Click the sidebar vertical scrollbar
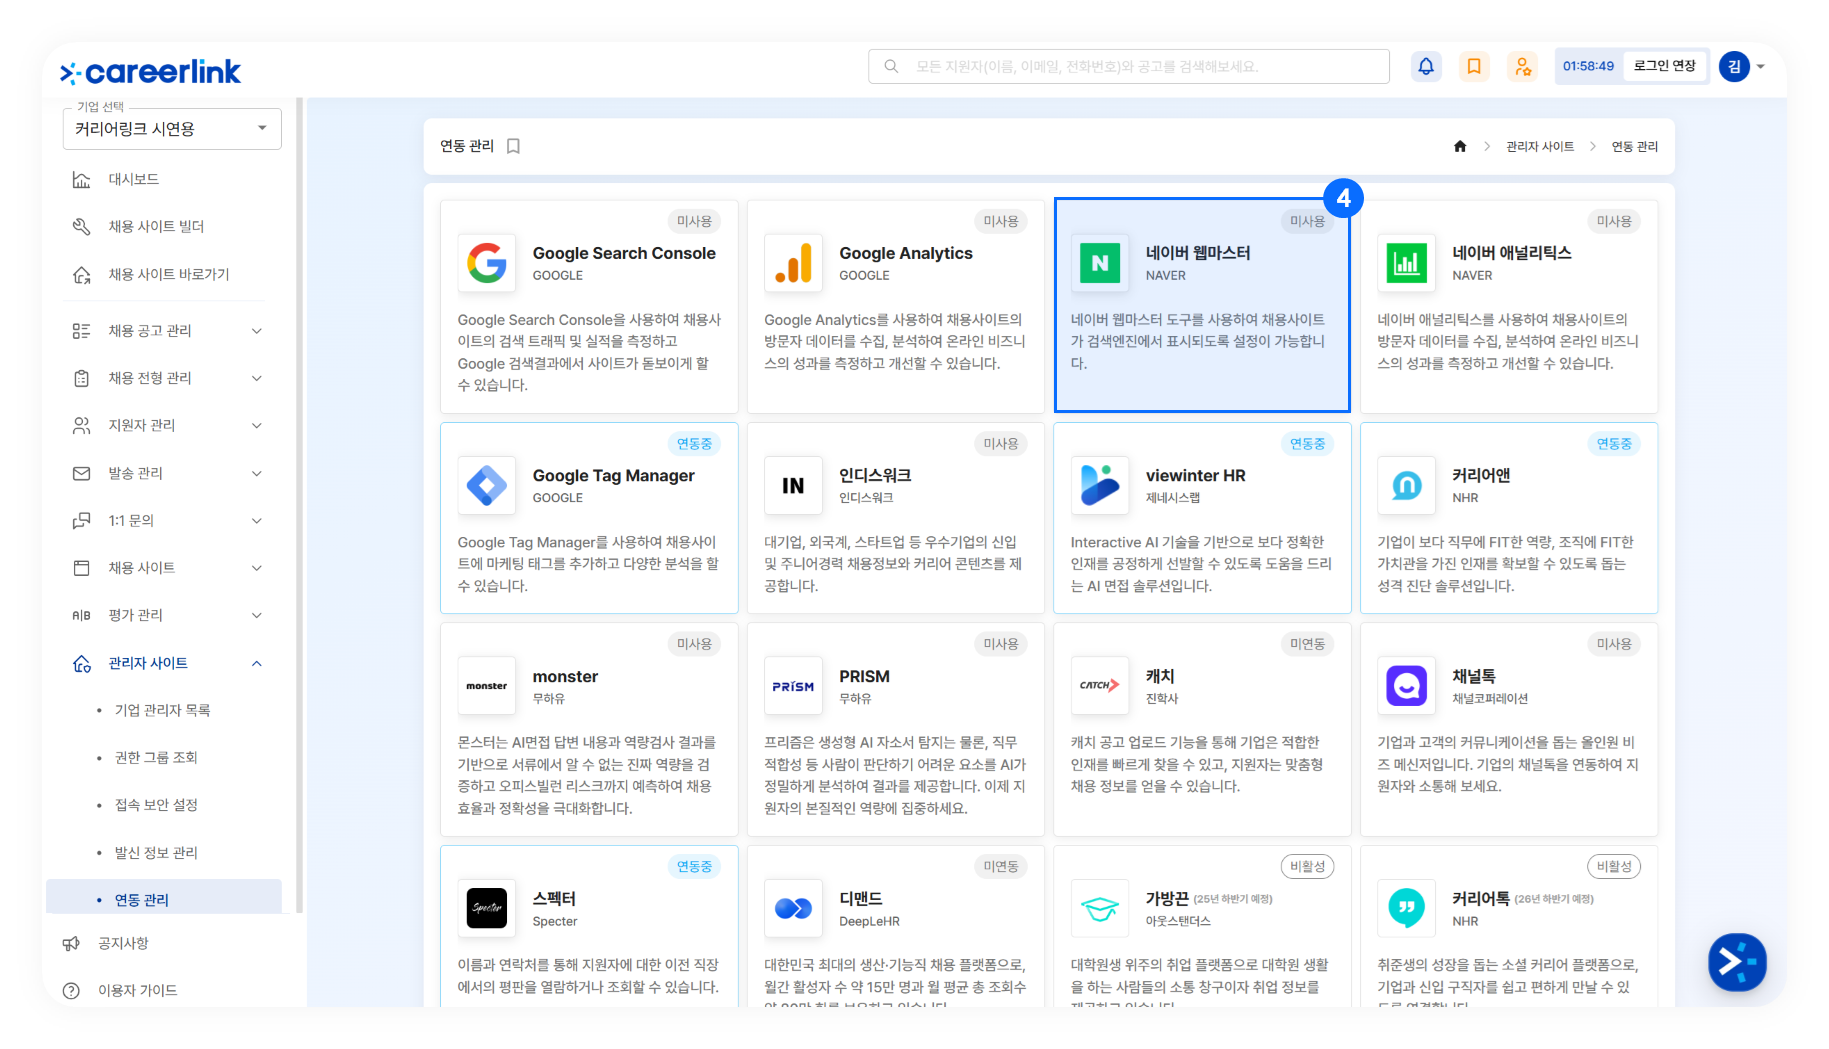The width and height of the screenshot is (1829, 1049). tap(299, 505)
